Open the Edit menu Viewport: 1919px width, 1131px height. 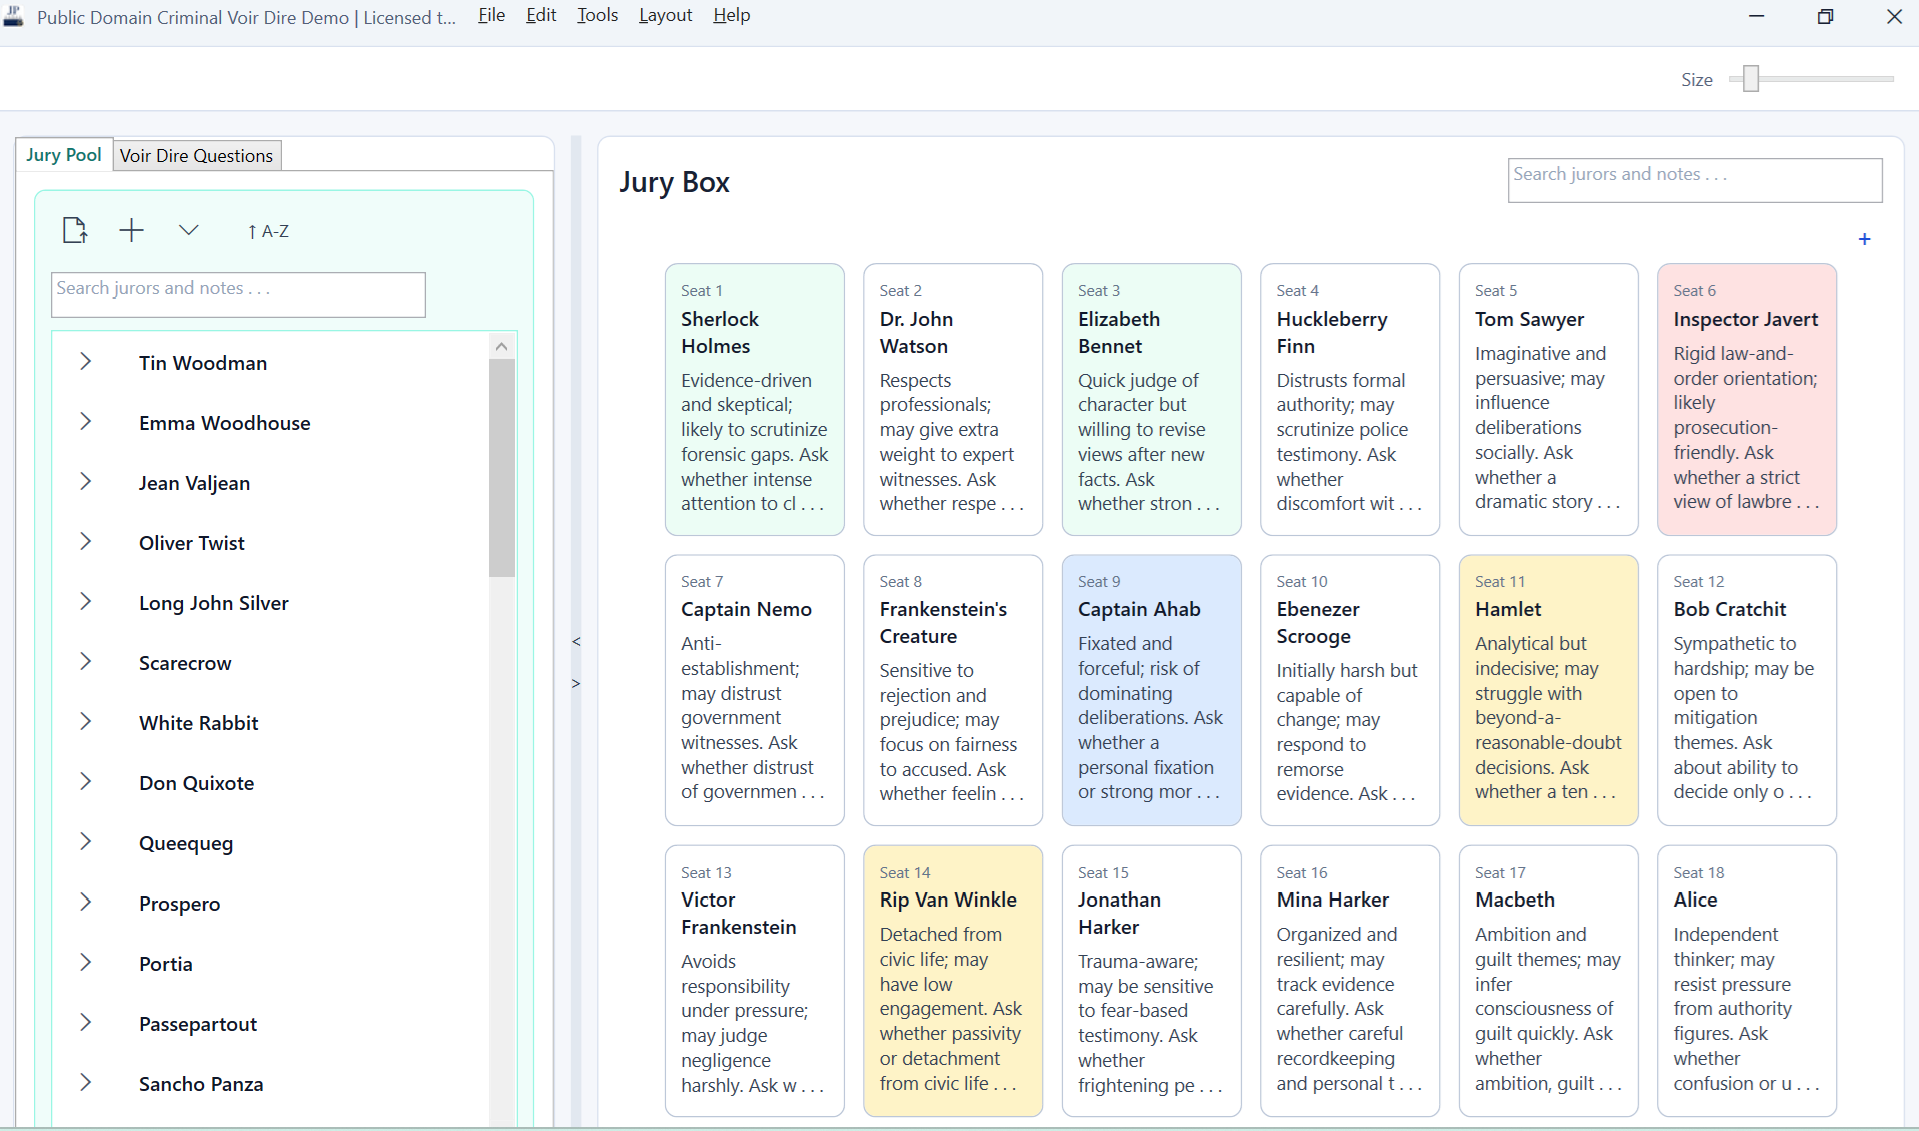[541, 15]
